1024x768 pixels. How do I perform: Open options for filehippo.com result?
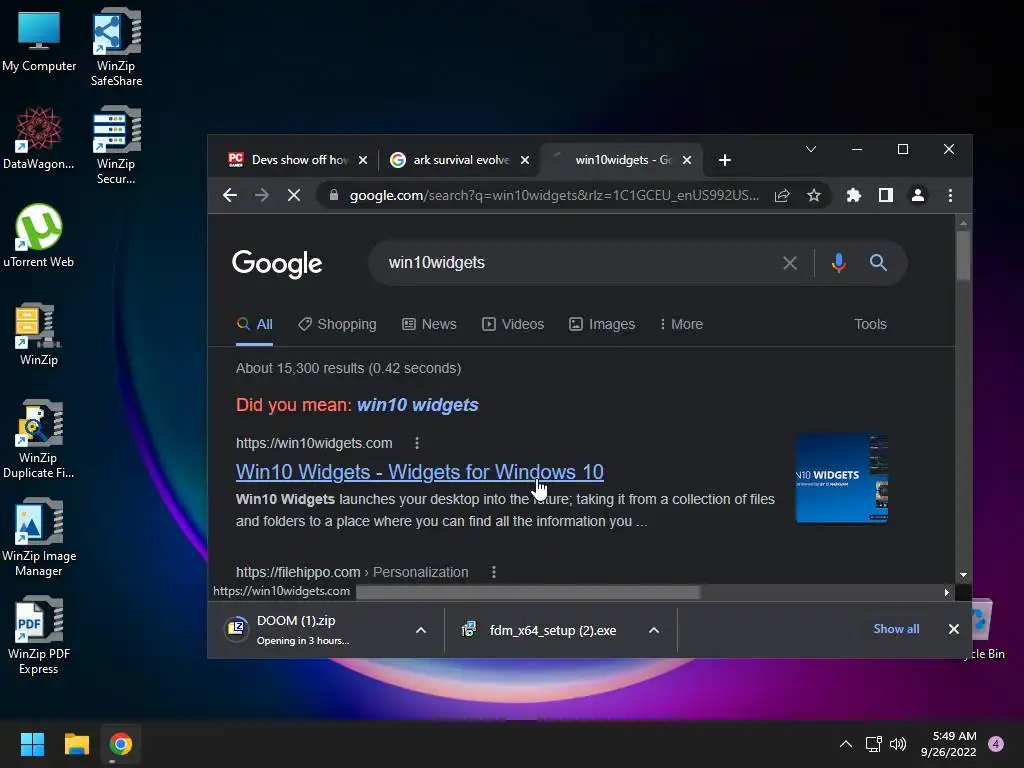pos(494,572)
